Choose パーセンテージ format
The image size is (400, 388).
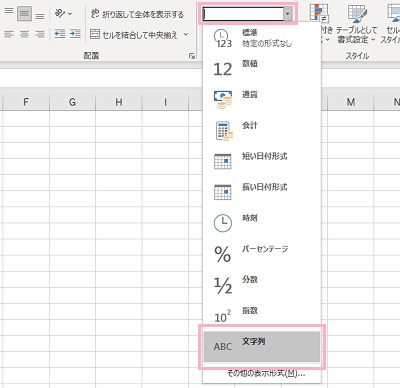click(262, 254)
